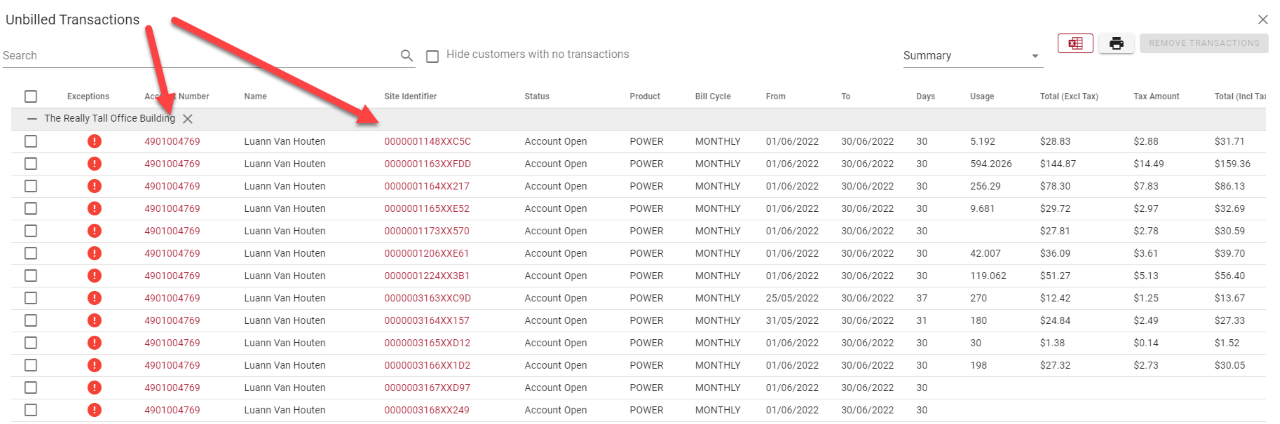The image size is (1280, 424).
Task: Open exception icon for site 0000001148XXC5C
Action: click(x=94, y=141)
